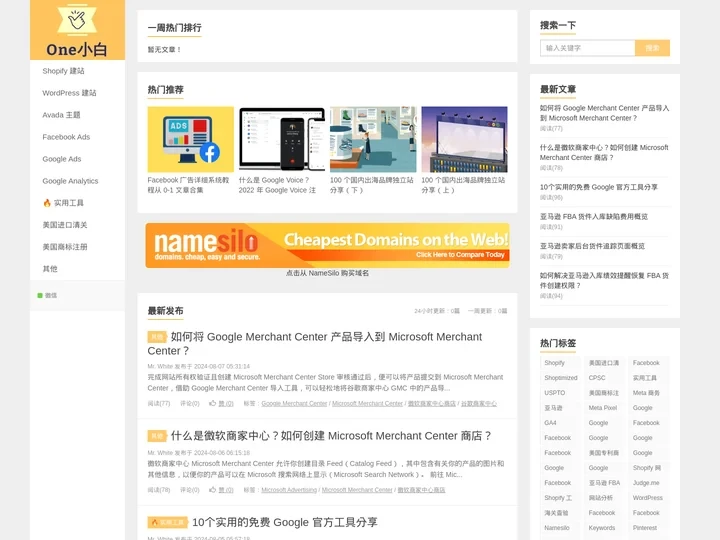Click the One小白 site logo
Image resolution: width=720 pixels, height=540 pixels.
click(77, 30)
